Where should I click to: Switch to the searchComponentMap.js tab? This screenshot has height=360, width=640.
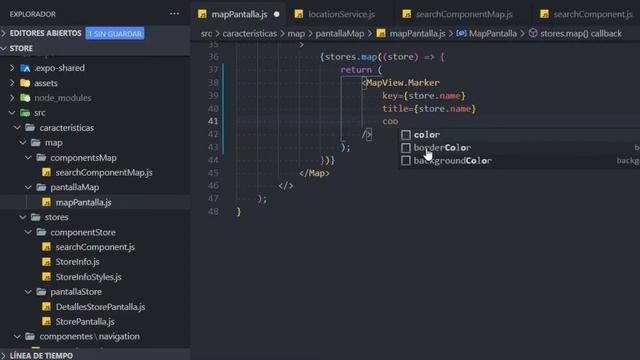pos(464,14)
